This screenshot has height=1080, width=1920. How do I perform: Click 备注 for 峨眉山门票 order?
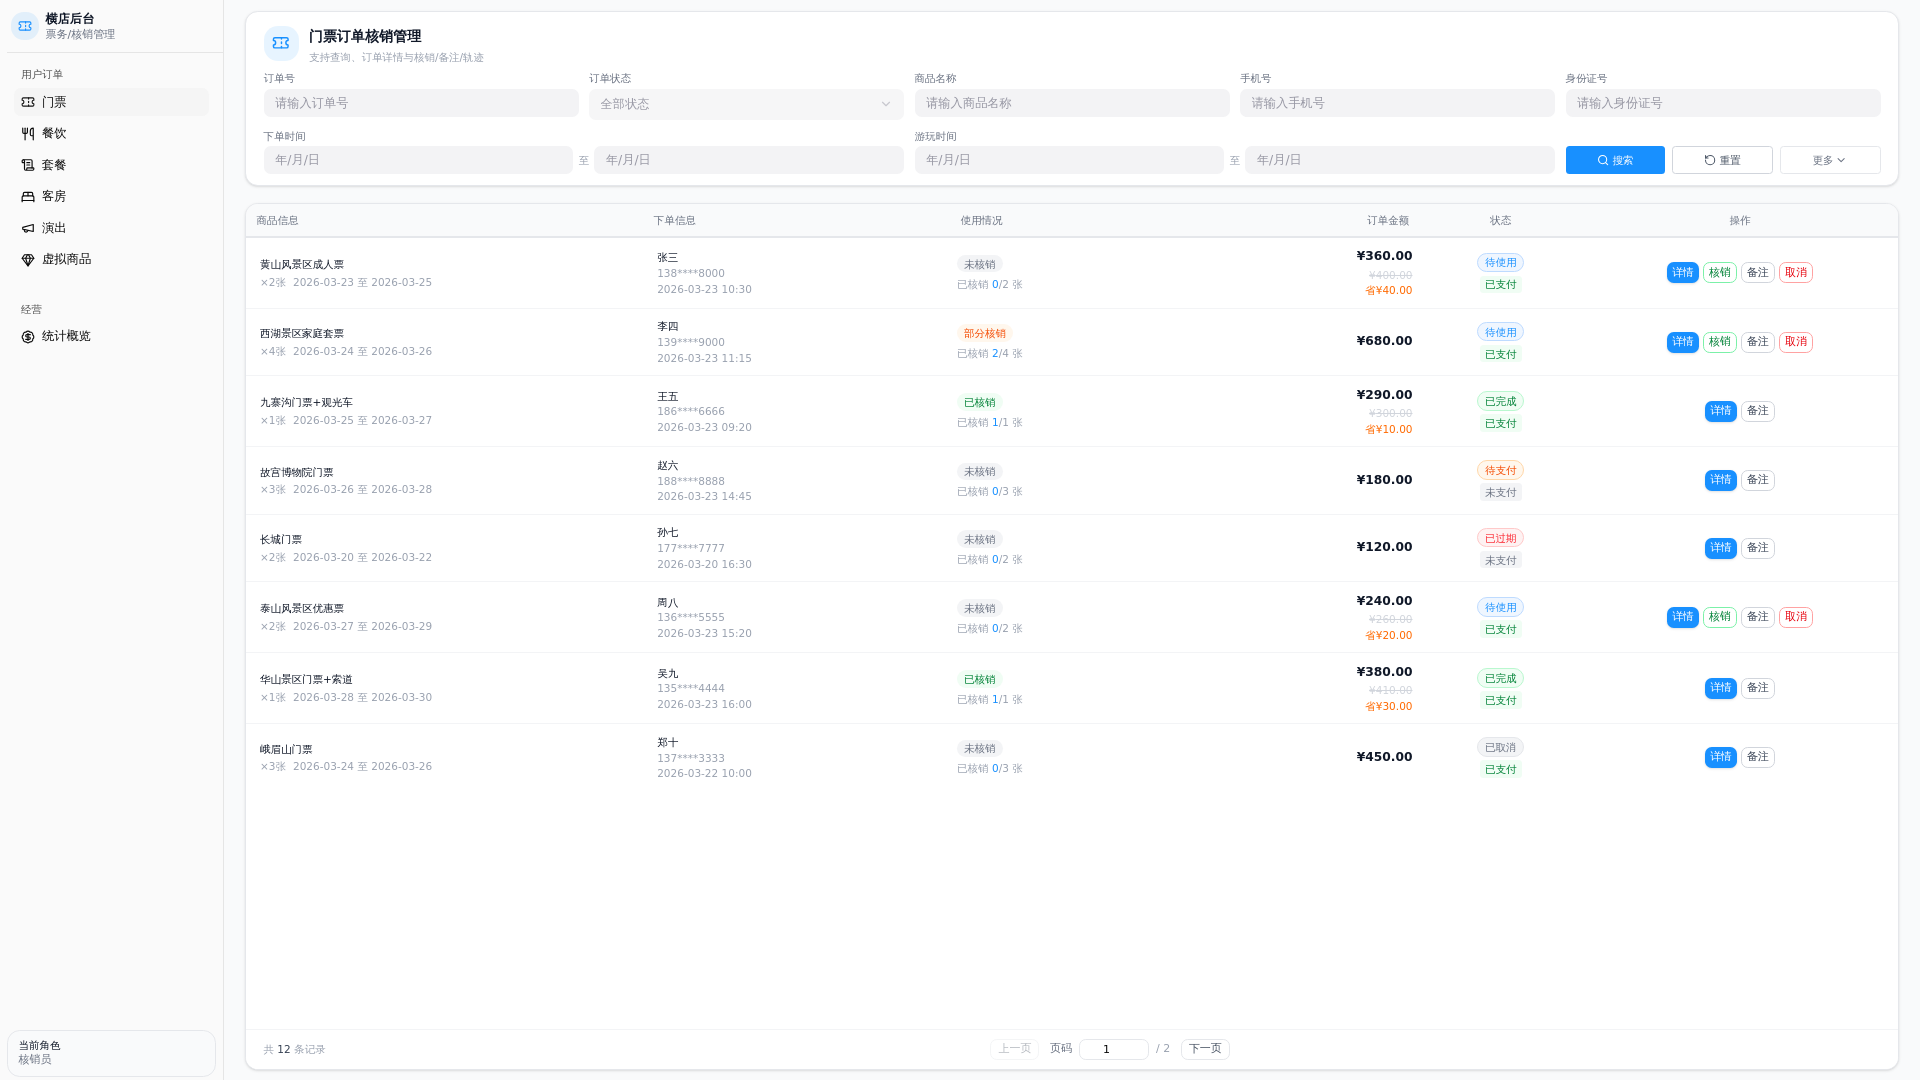point(1758,757)
